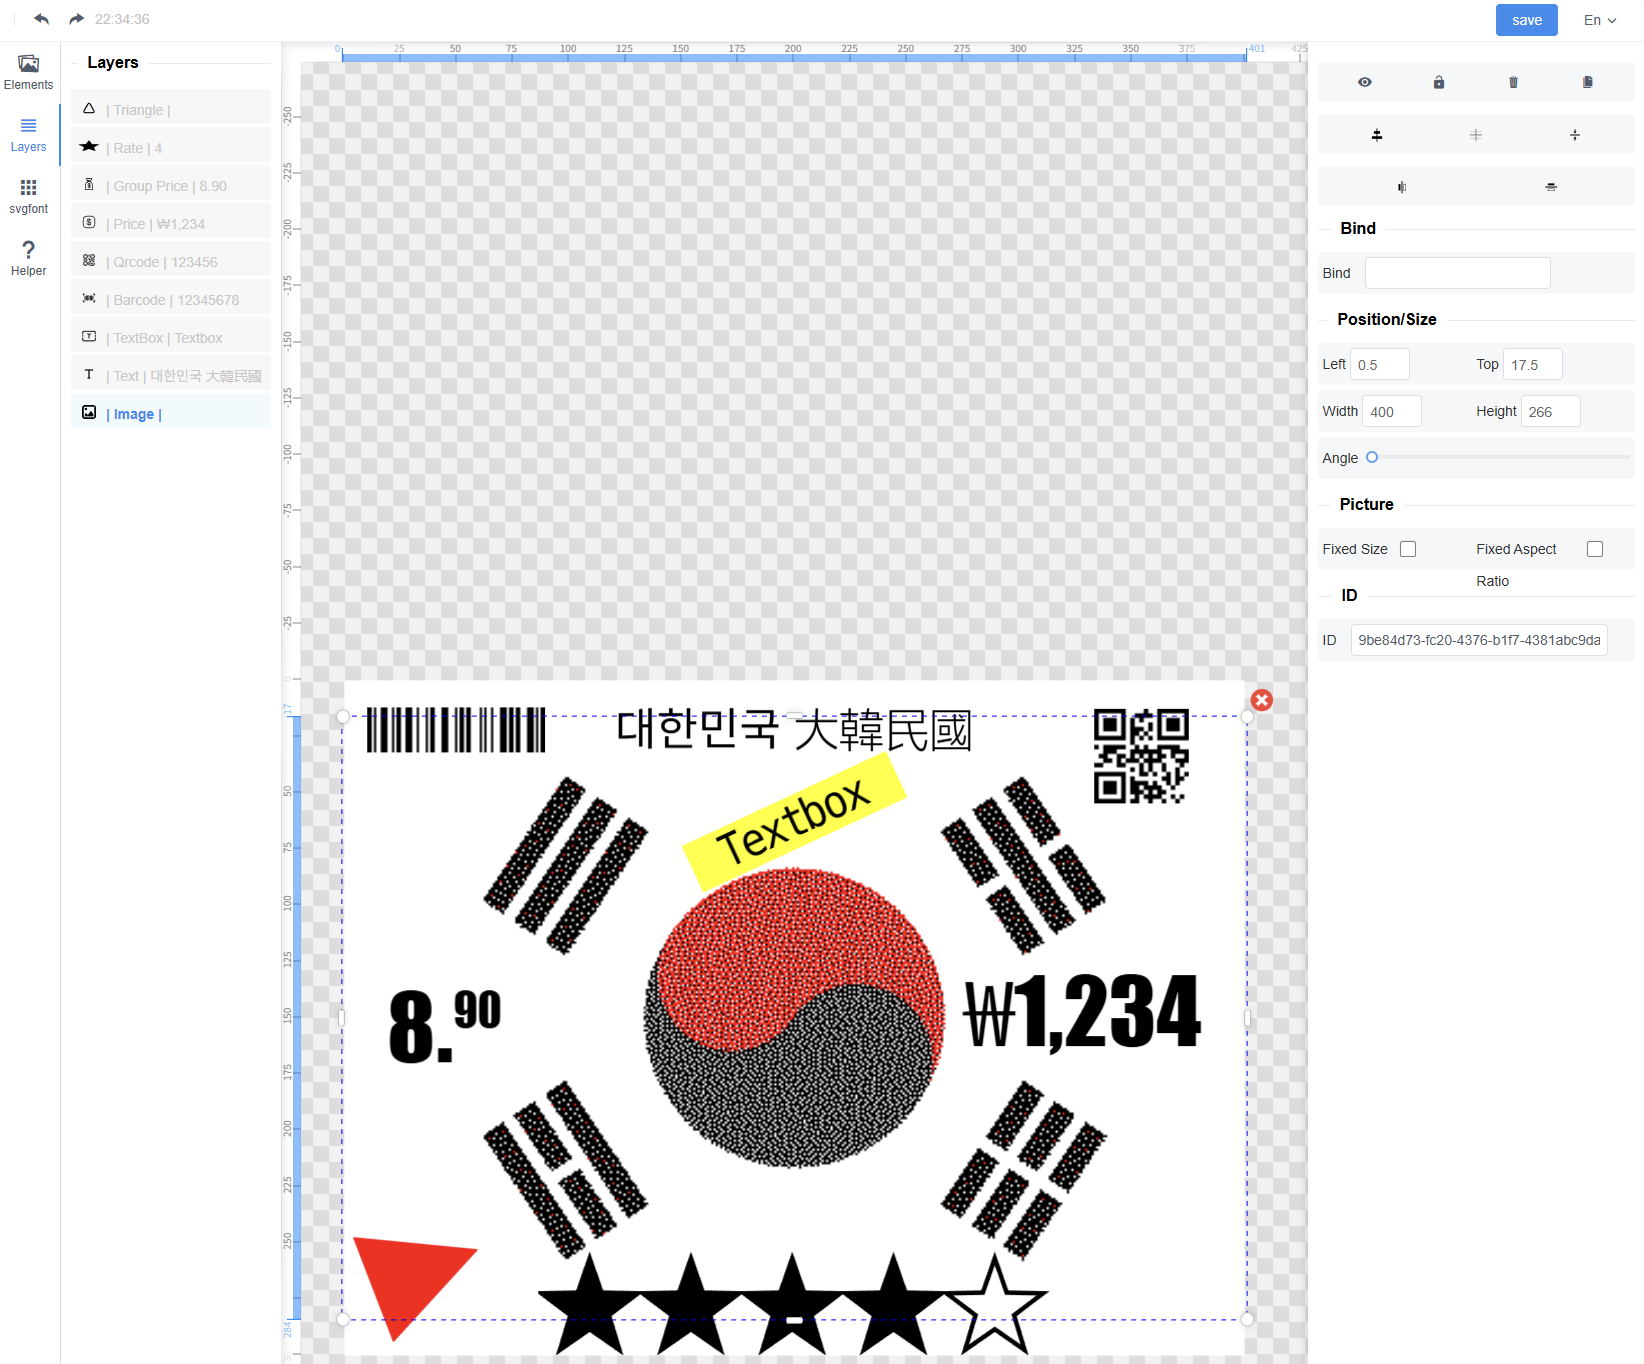1644x1364 pixels.
Task: Click the Top position field
Action: (1532, 365)
